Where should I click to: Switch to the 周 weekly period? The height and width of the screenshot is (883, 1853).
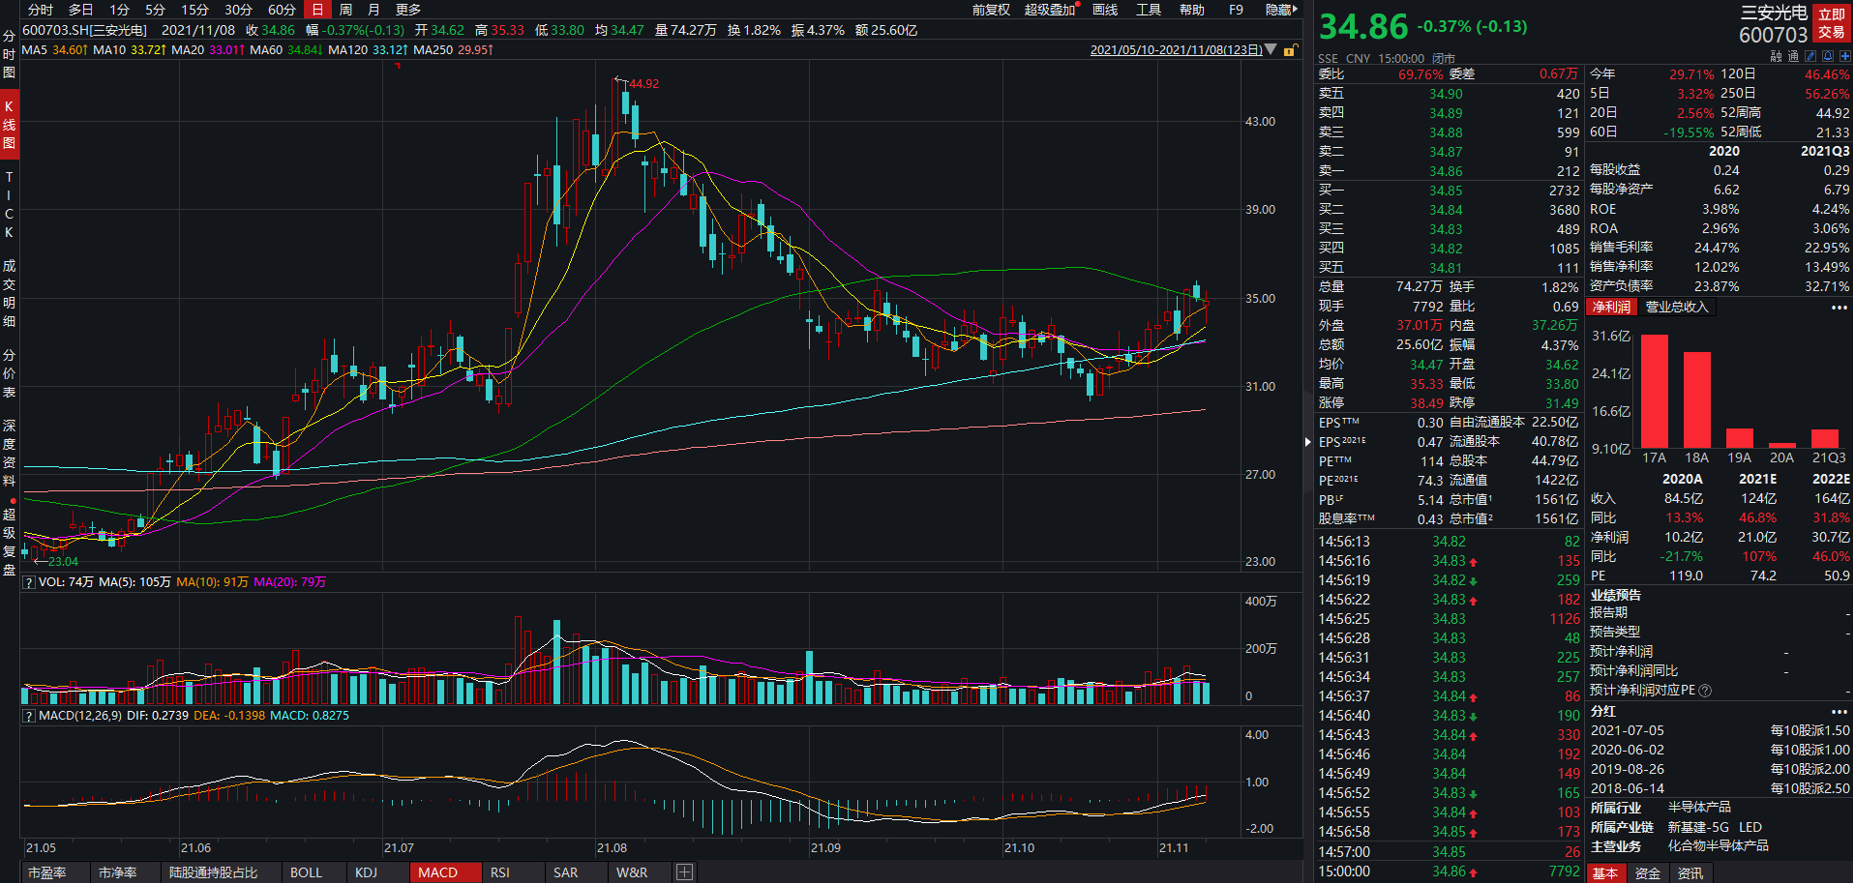click(x=345, y=9)
